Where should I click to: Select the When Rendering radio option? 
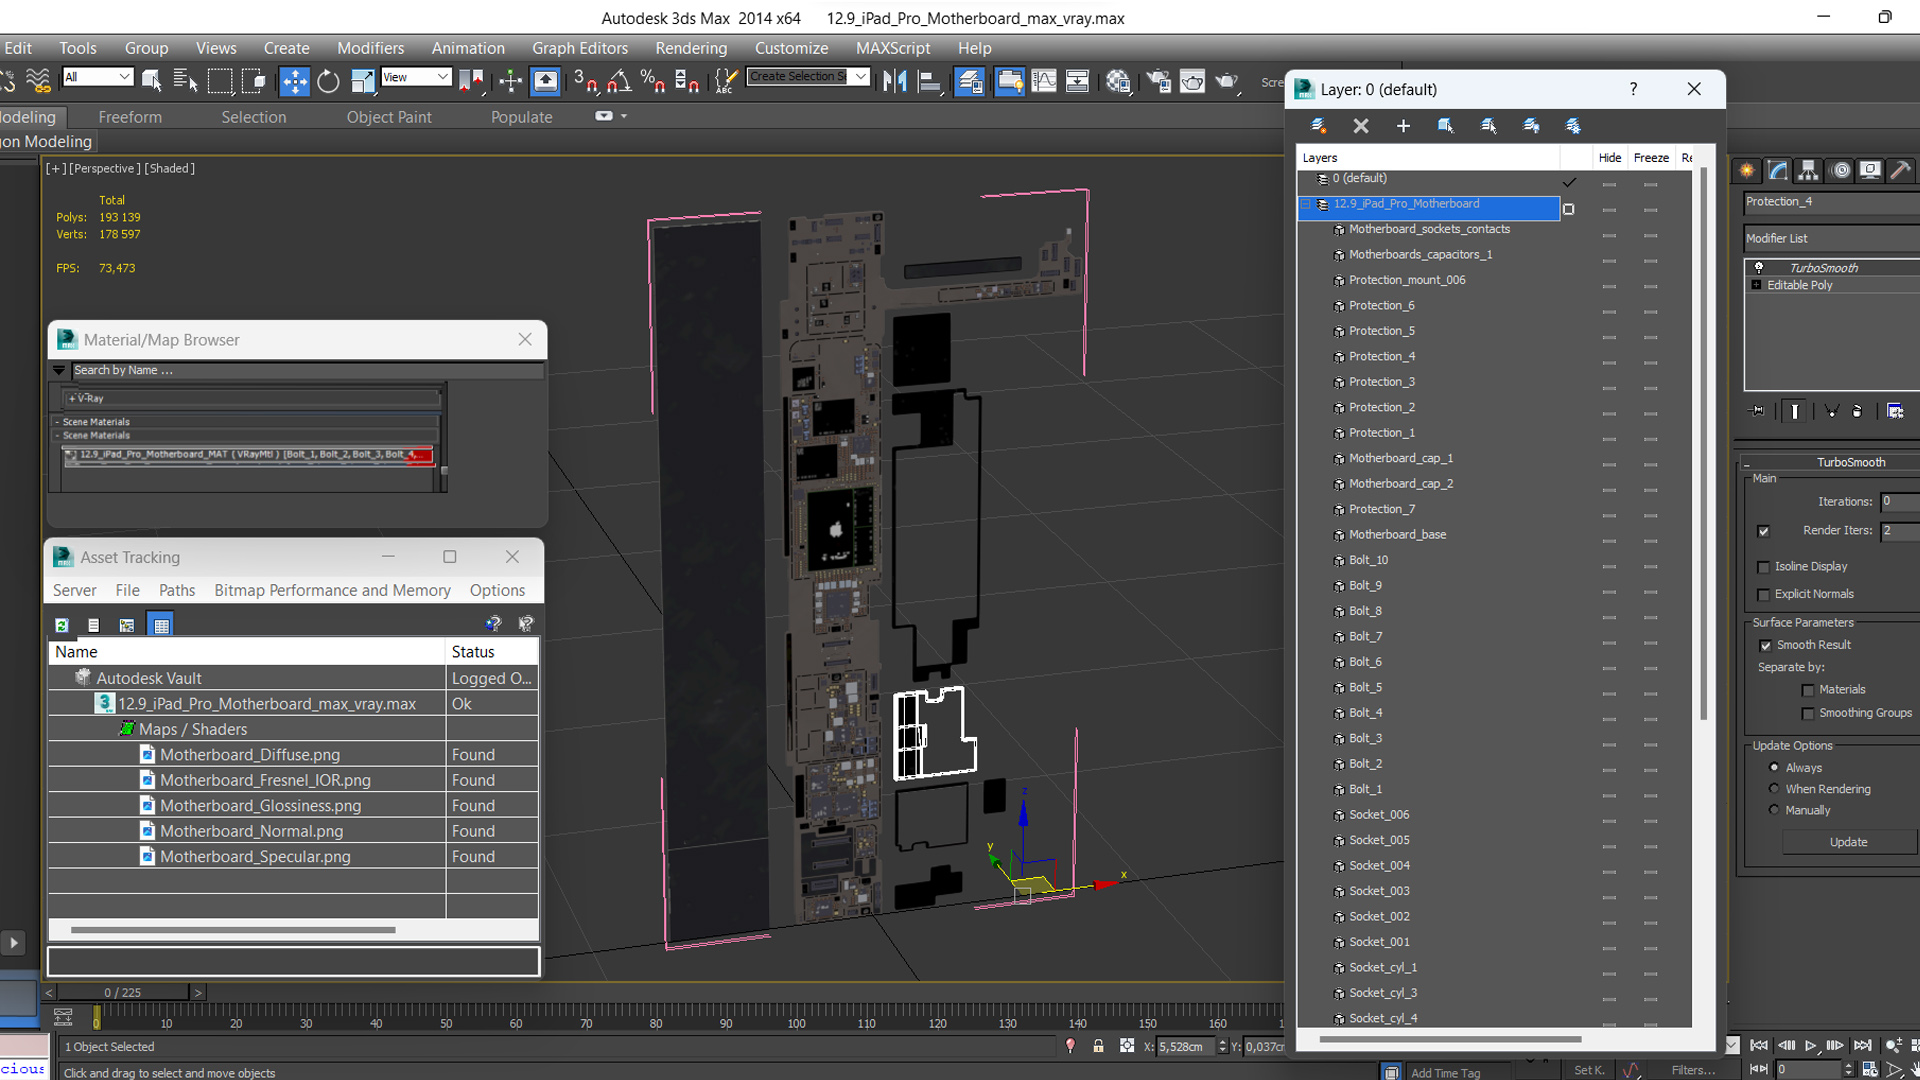tap(1774, 788)
